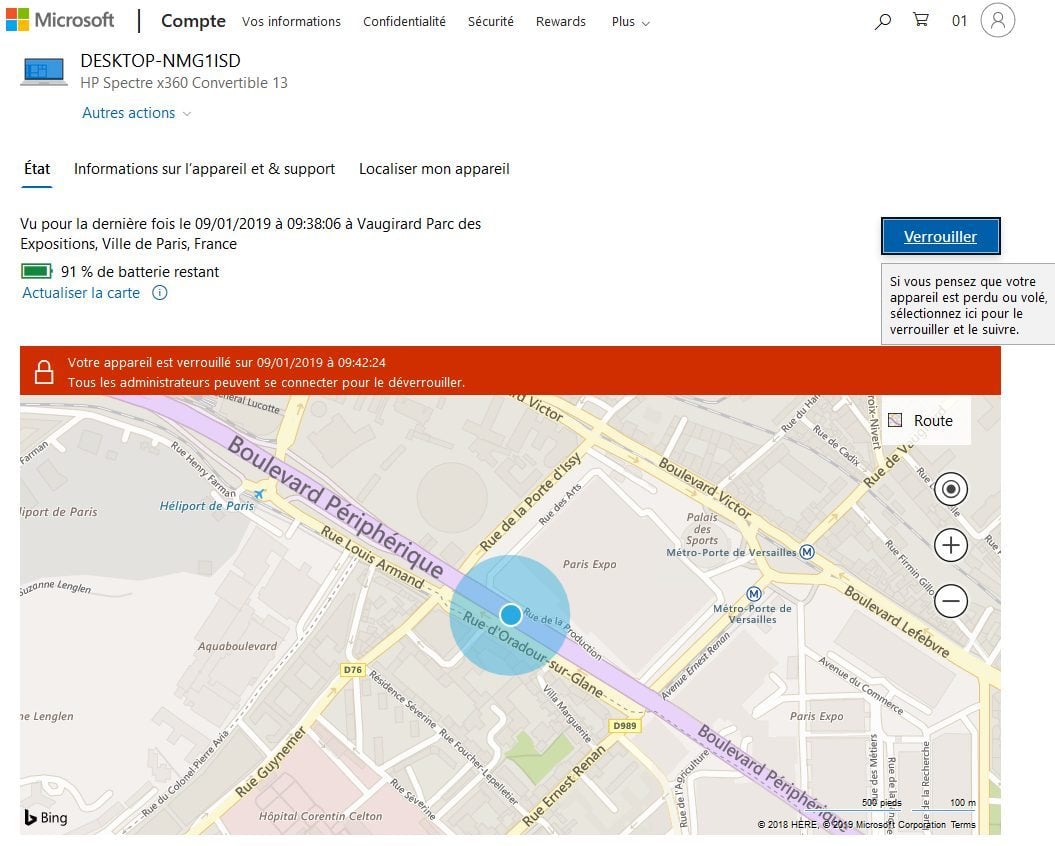The image size is (1055, 846).
Task: Click the Compte heading link
Action: point(193,21)
